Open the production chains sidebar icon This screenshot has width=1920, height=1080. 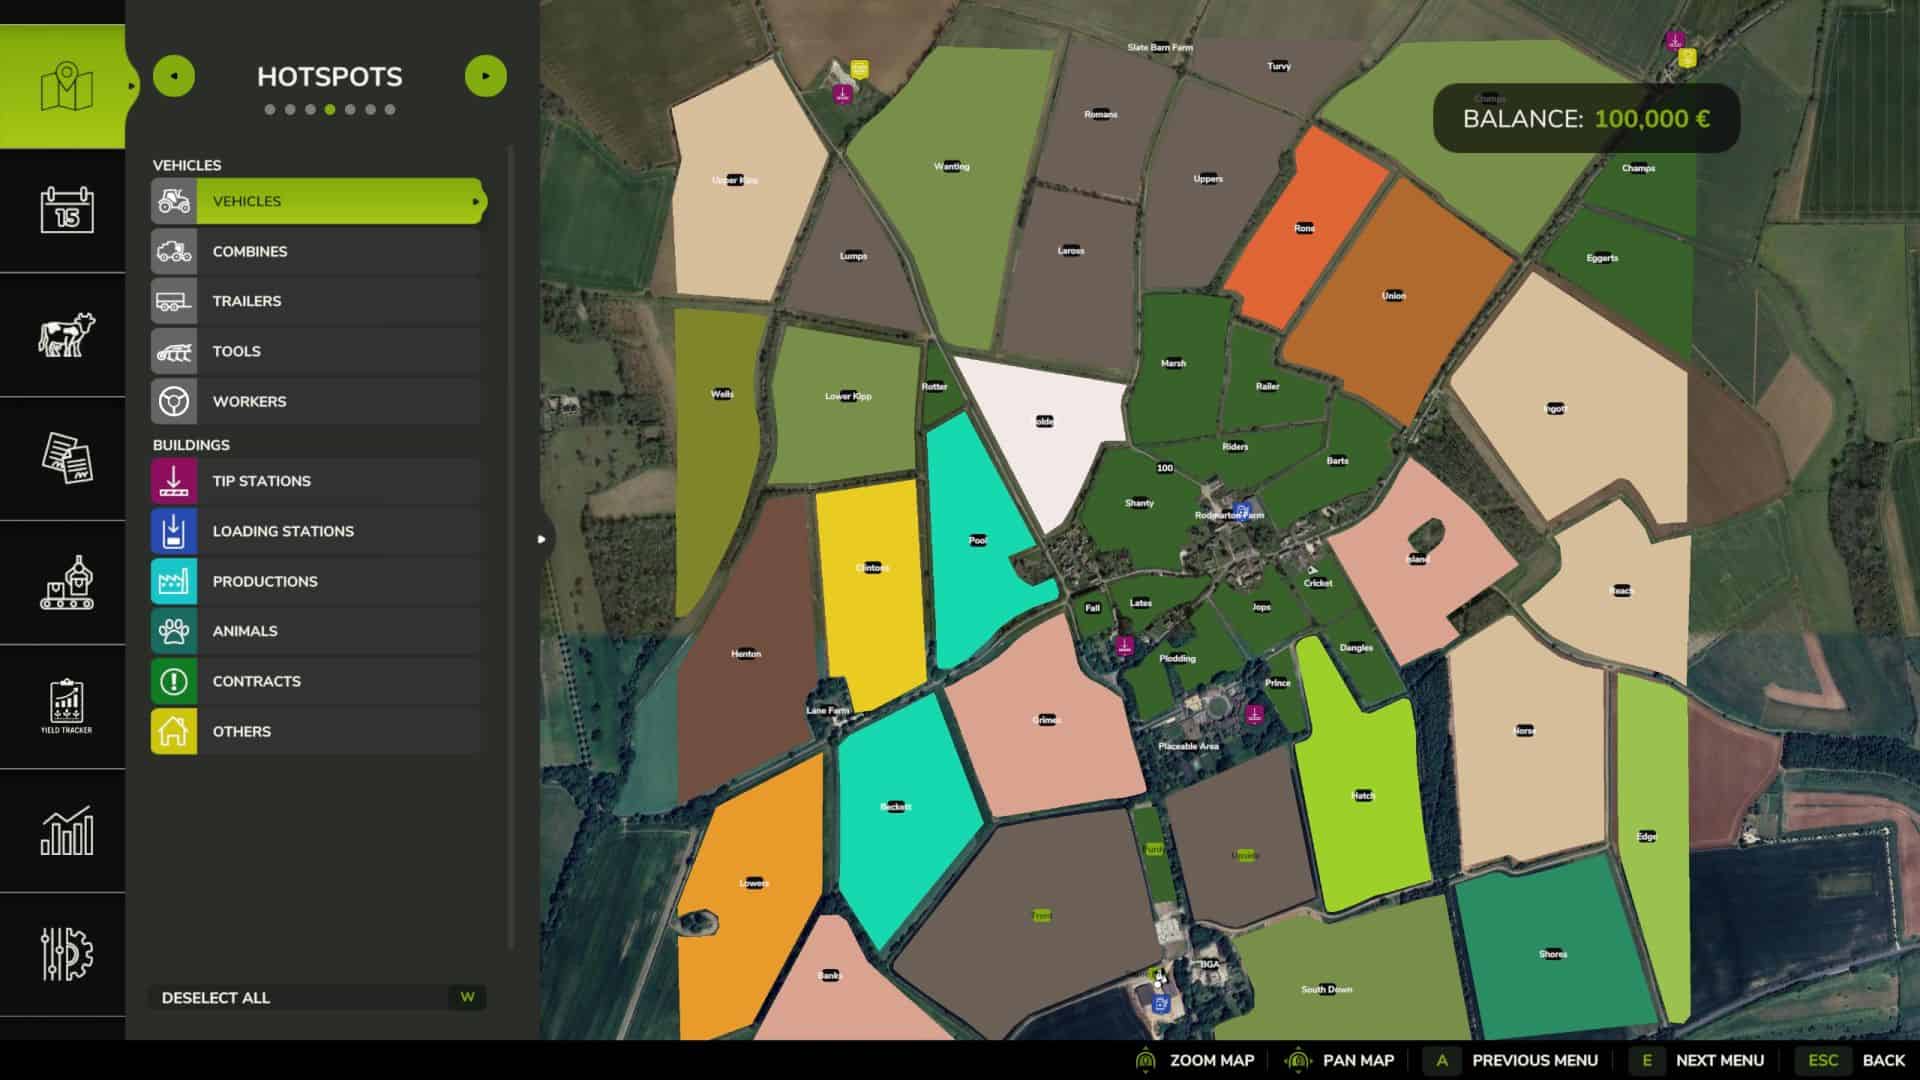pyautogui.click(x=66, y=582)
